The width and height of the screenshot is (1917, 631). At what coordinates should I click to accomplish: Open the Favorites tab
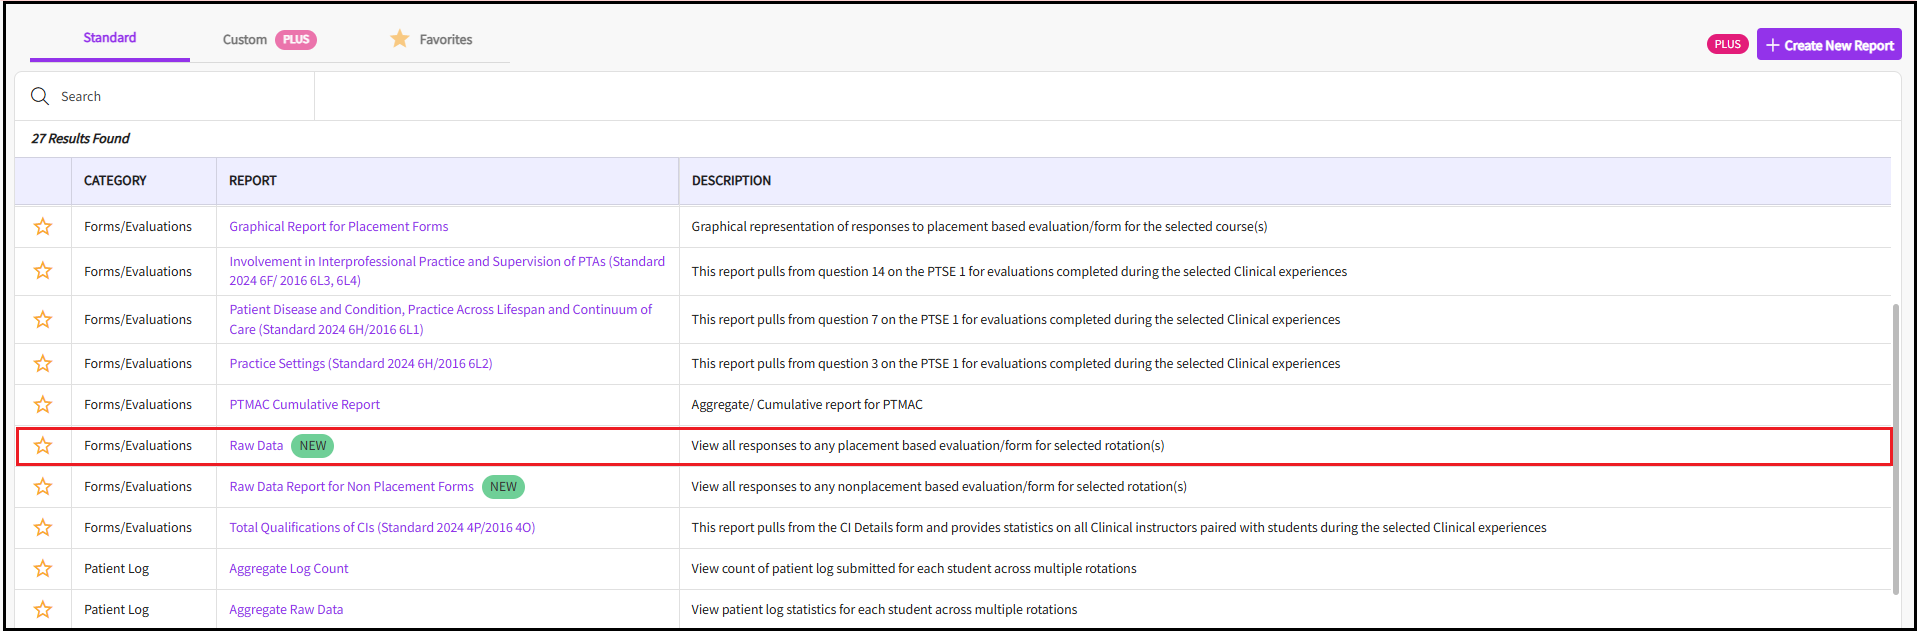432,40
